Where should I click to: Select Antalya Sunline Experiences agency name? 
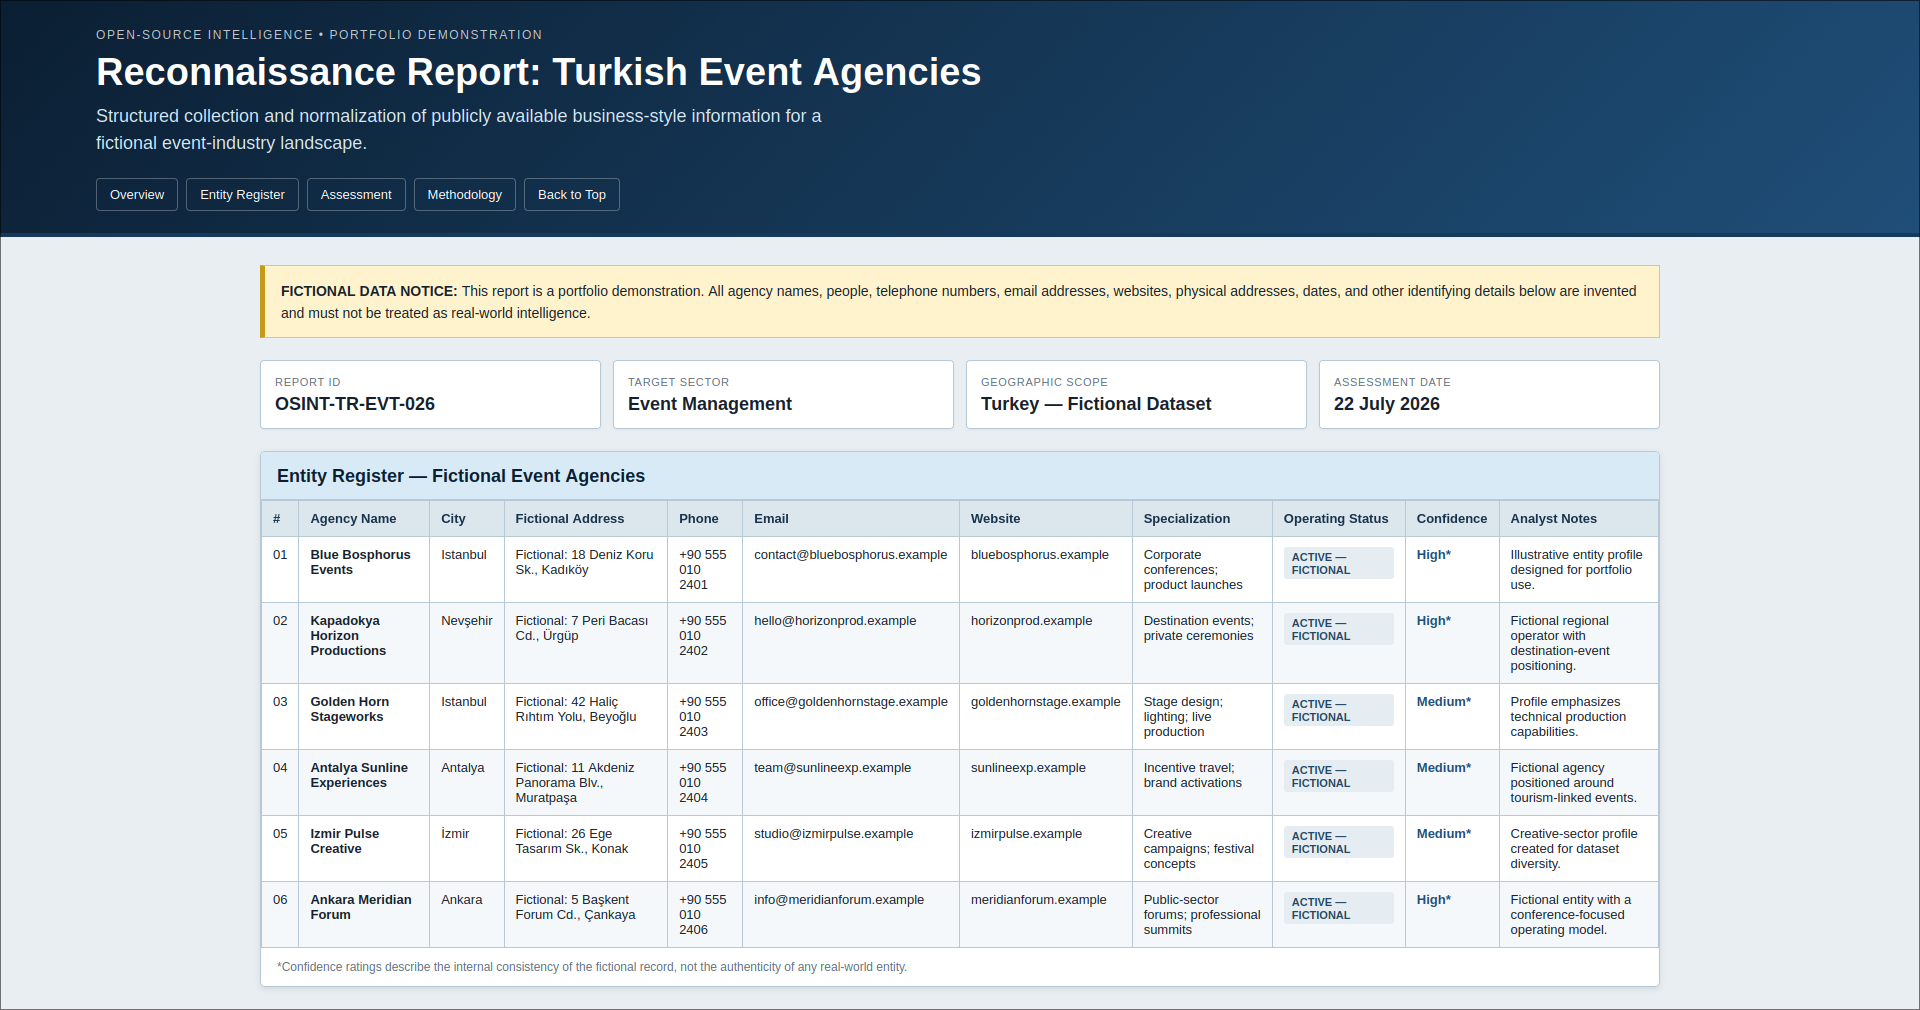(359, 775)
